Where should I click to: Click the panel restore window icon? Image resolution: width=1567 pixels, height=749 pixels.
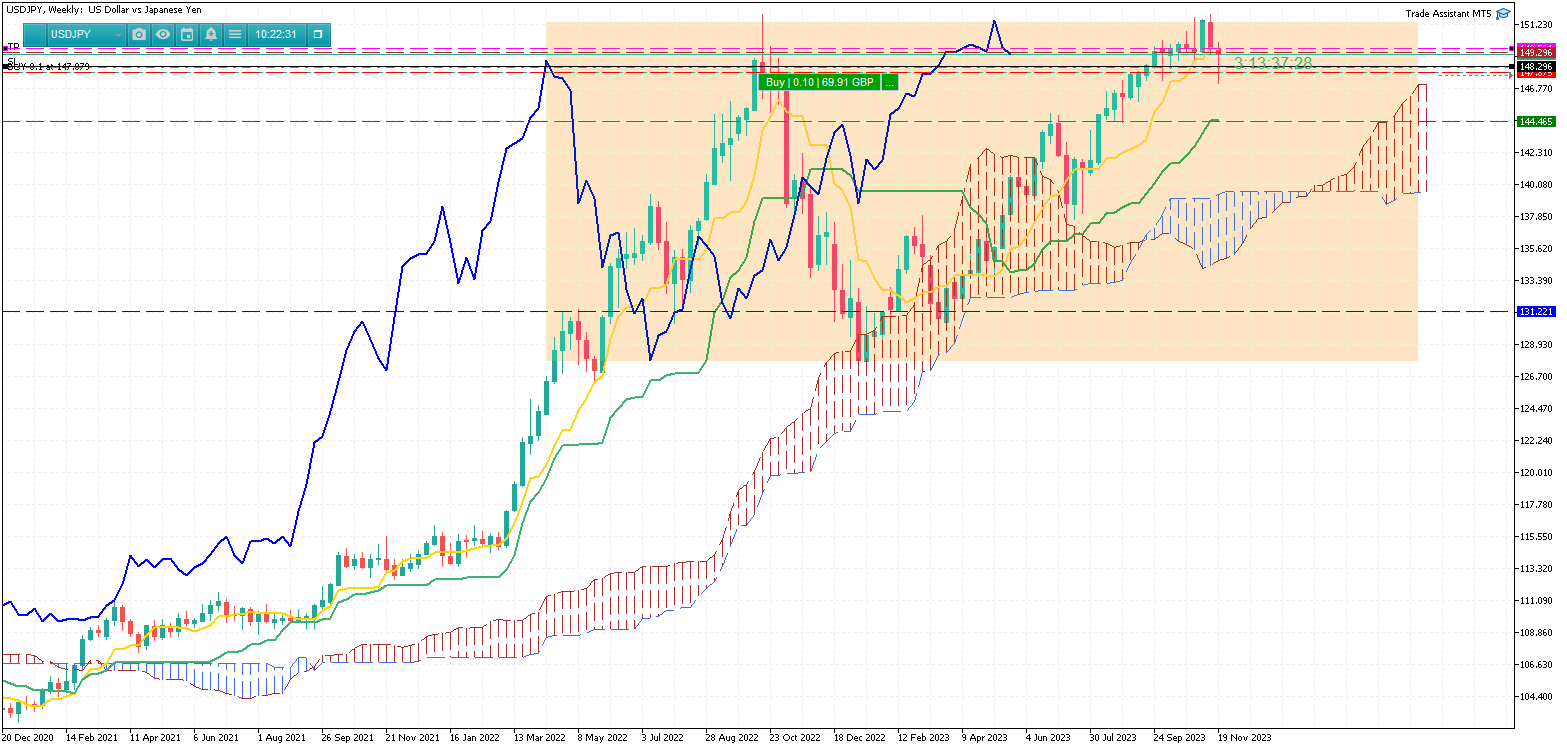click(x=318, y=34)
